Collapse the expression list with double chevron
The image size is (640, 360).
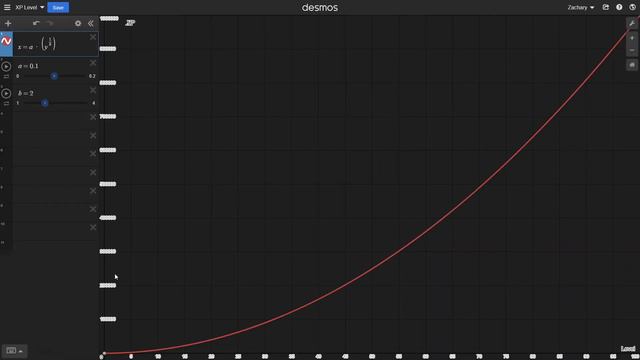click(x=91, y=24)
